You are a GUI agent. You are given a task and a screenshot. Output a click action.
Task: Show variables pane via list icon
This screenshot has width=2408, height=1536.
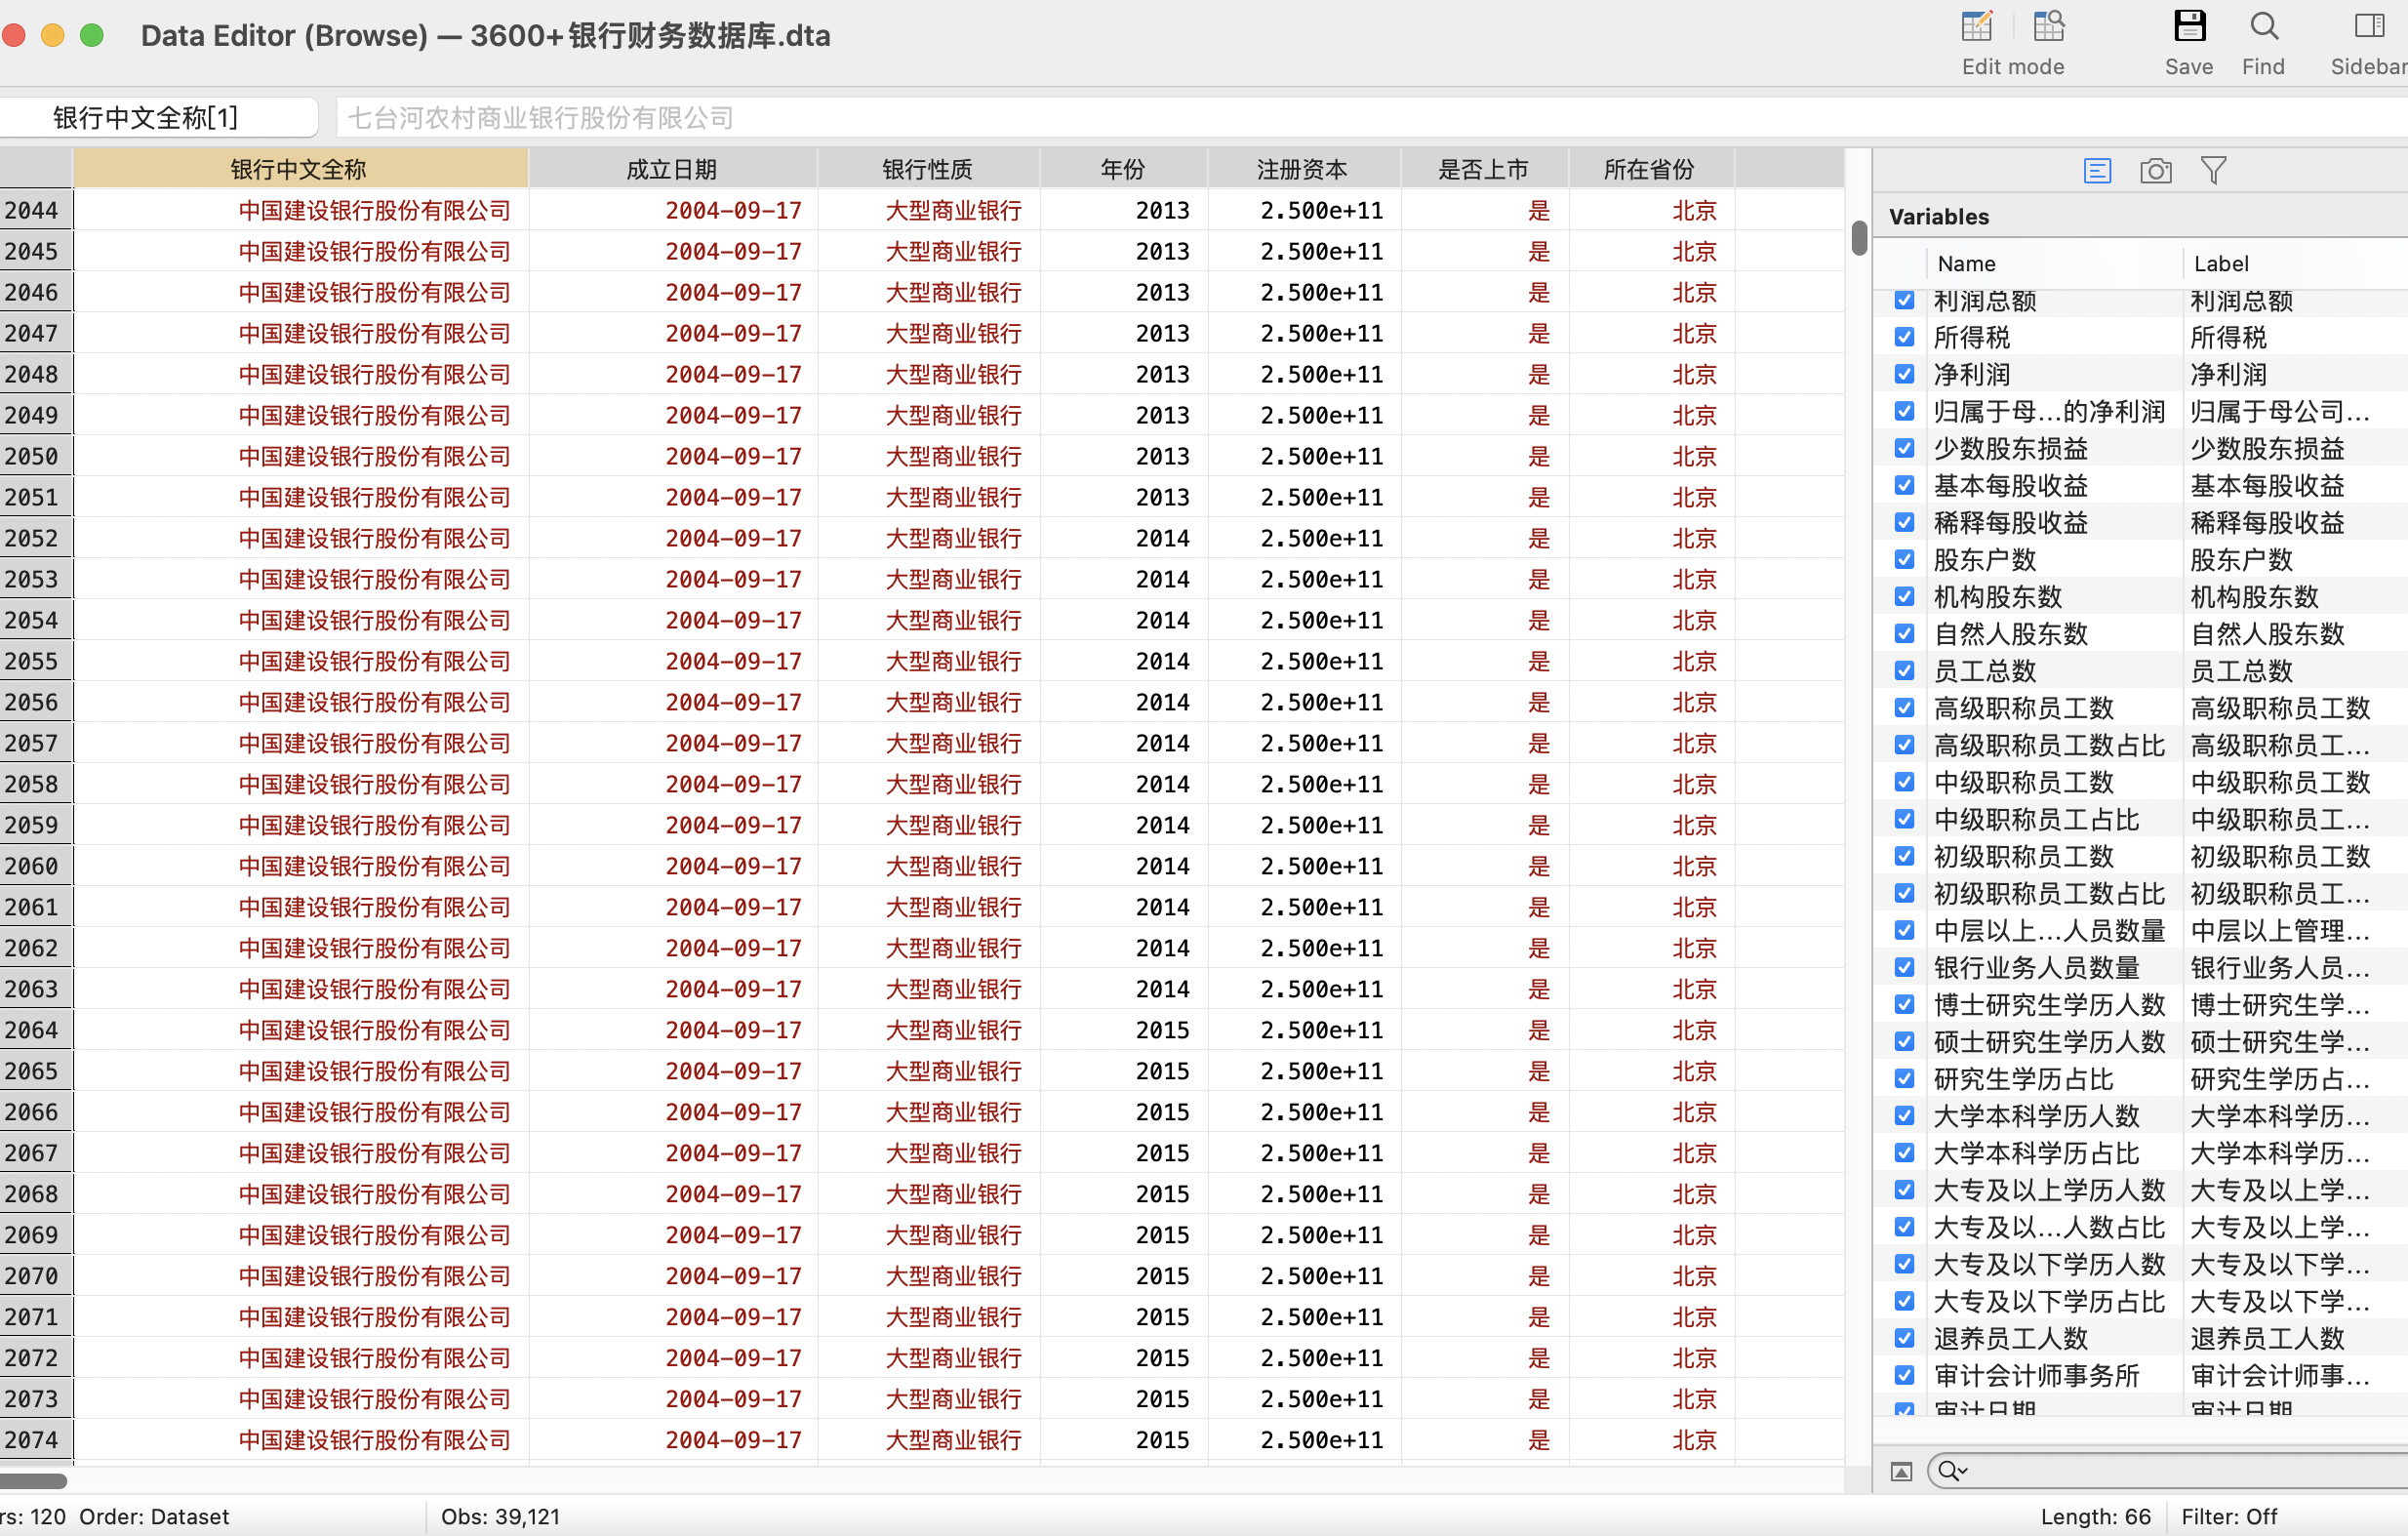pos(2097,171)
